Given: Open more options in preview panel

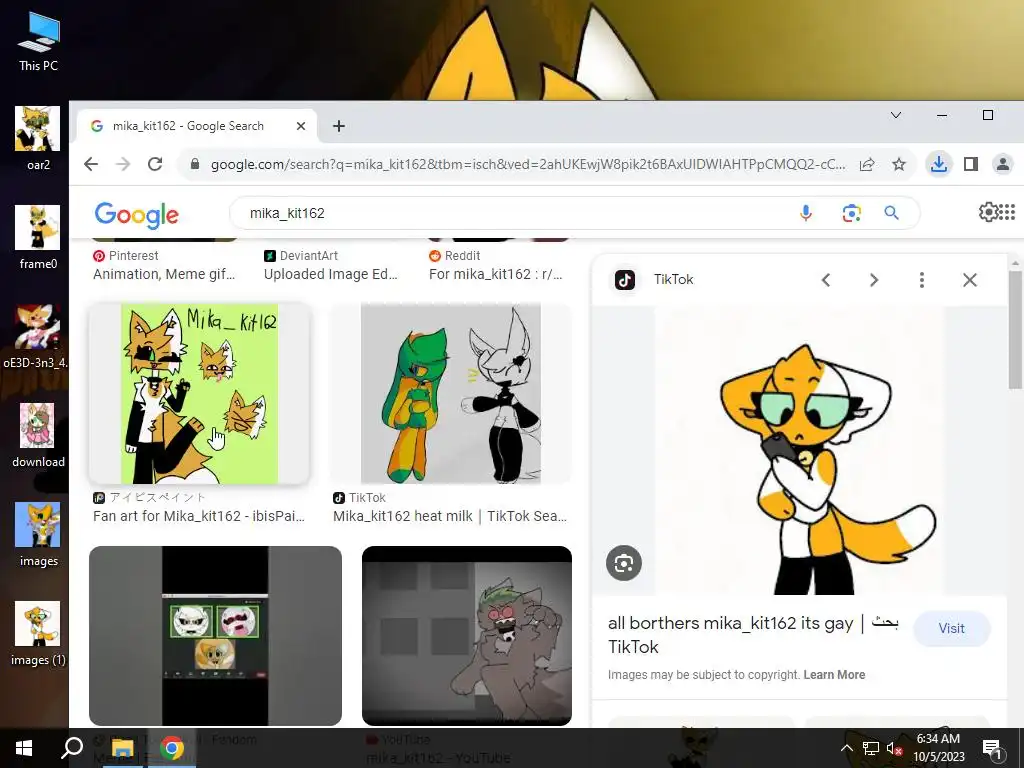Looking at the screenshot, I should (921, 280).
